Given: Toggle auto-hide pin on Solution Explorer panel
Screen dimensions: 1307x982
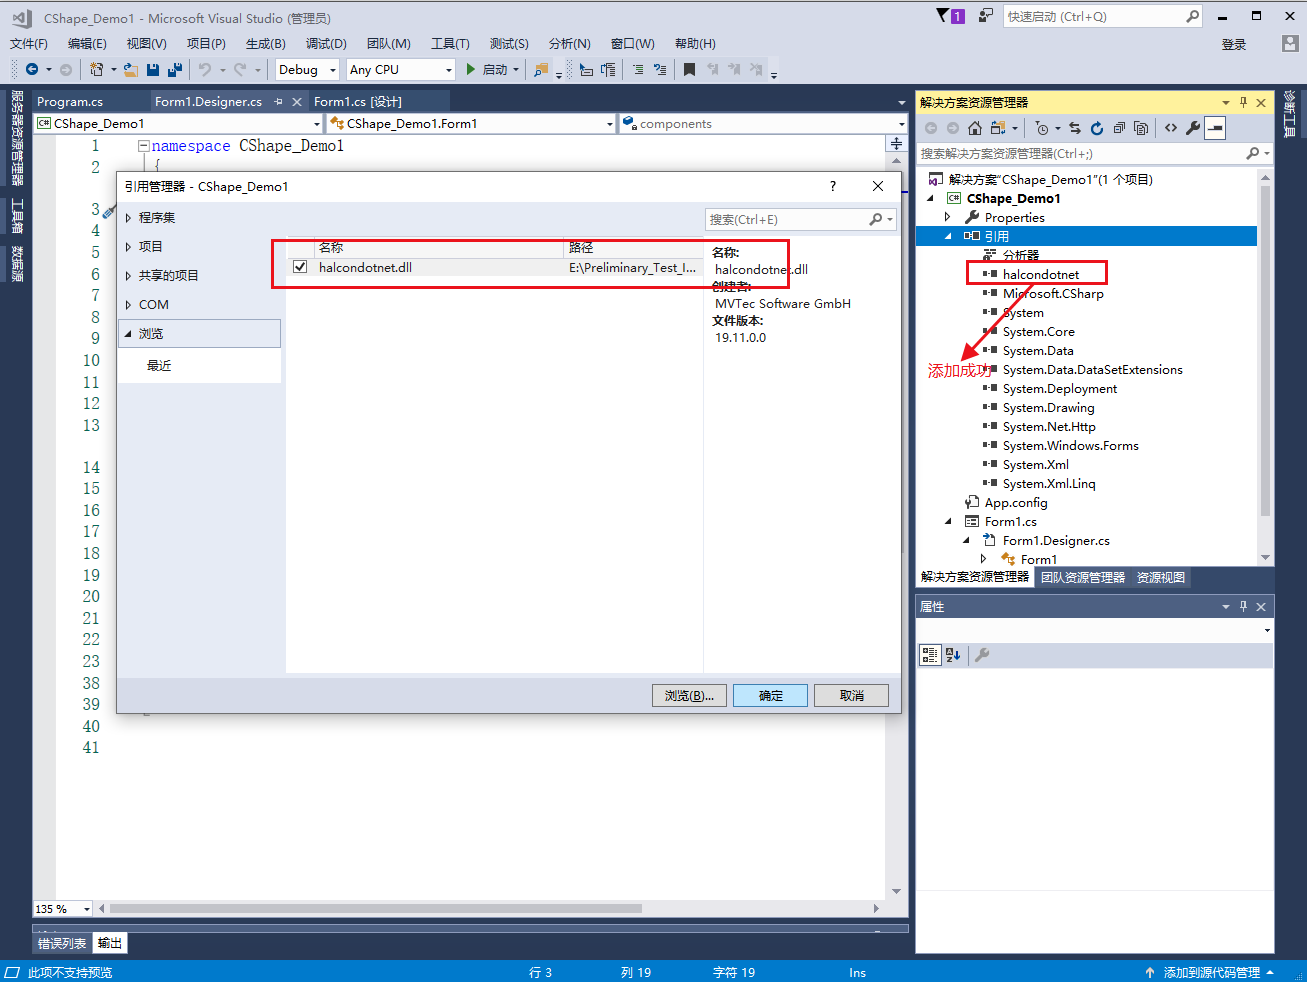Looking at the screenshot, I should tap(1243, 102).
